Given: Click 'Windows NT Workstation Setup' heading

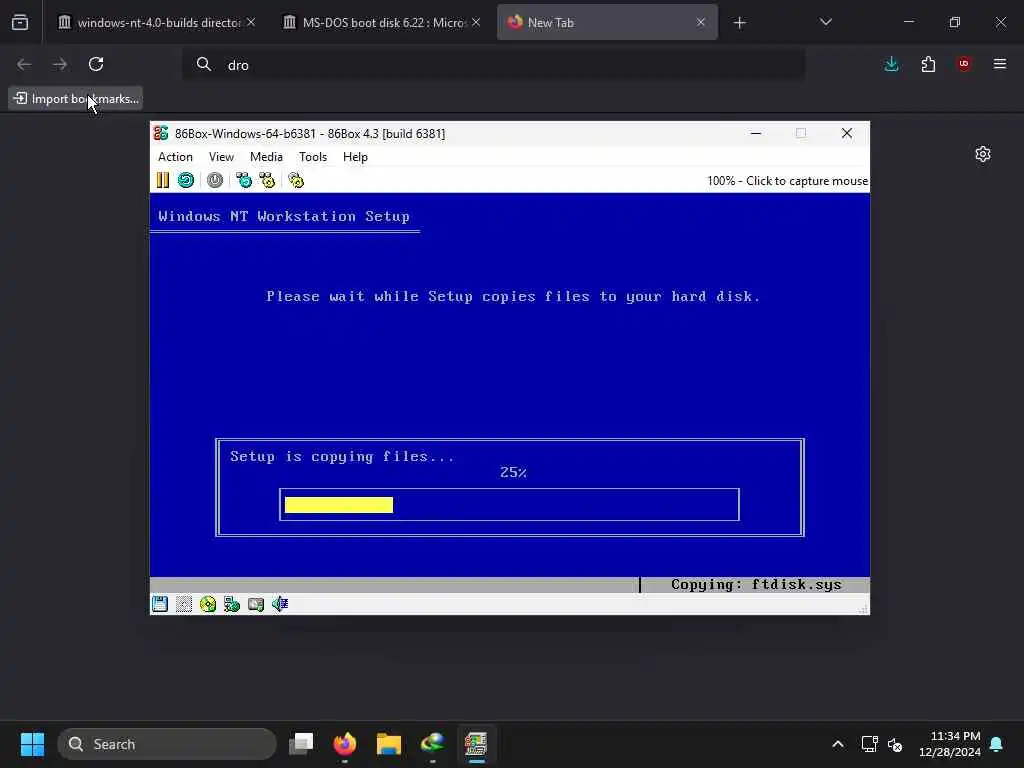Looking at the screenshot, I should (284, 216).
